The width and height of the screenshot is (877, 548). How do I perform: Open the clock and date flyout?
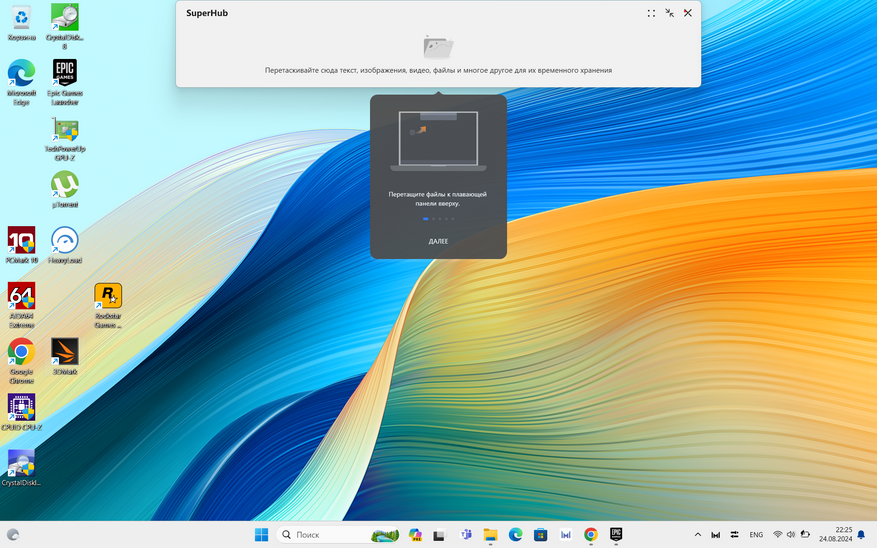point(835,535)
